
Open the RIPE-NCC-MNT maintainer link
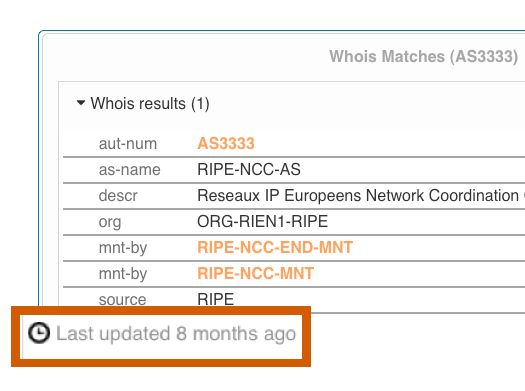[255, 273]
